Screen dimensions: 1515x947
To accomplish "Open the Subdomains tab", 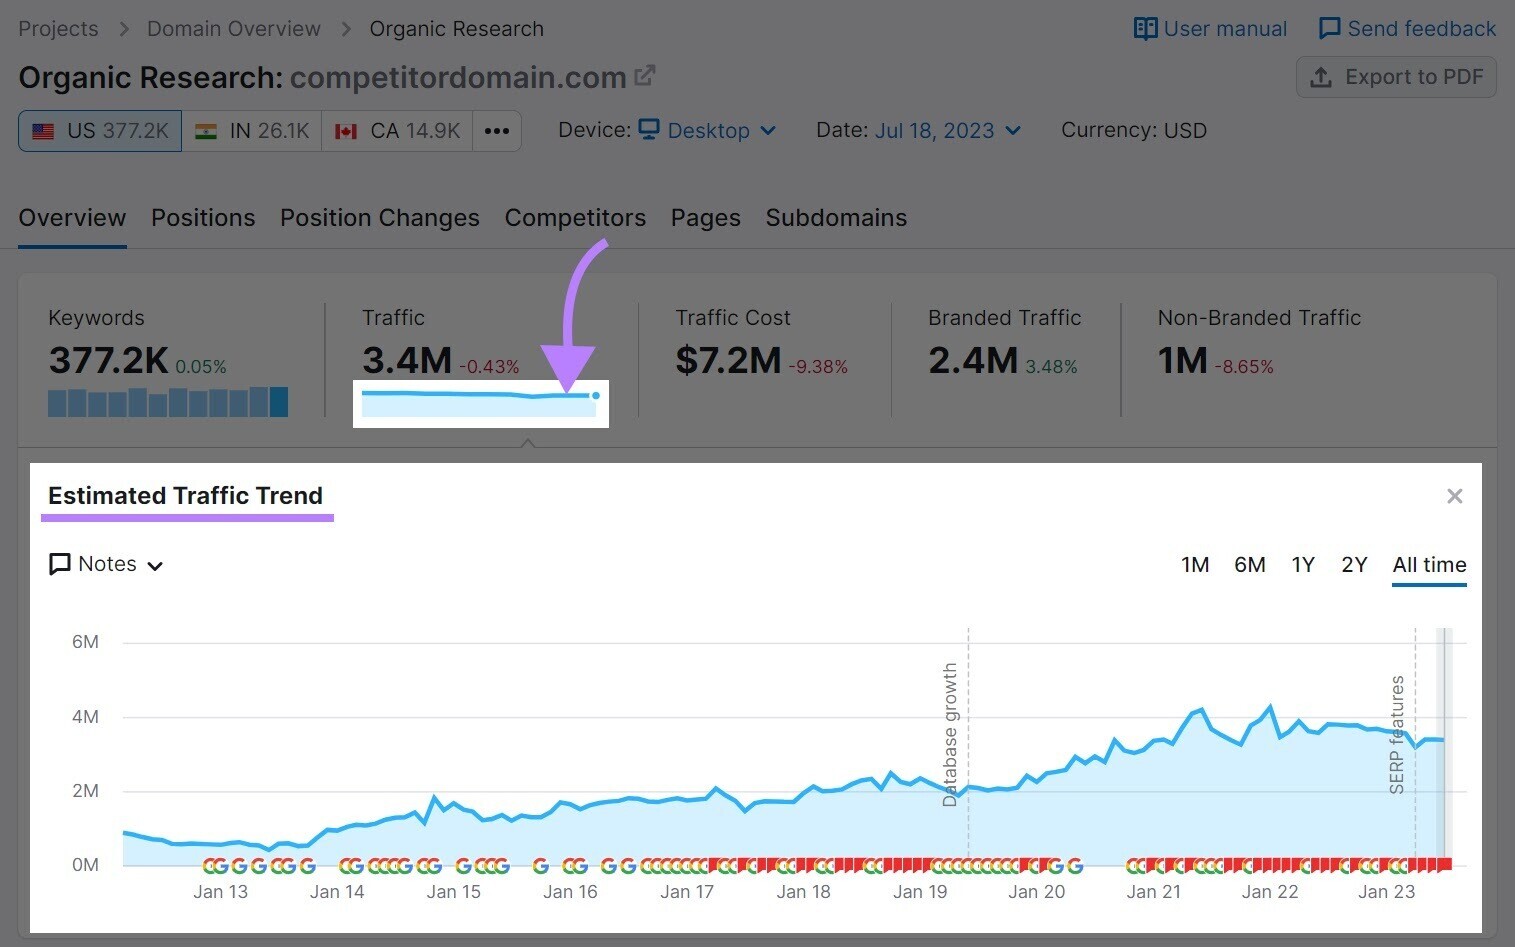I will point(836,217).
